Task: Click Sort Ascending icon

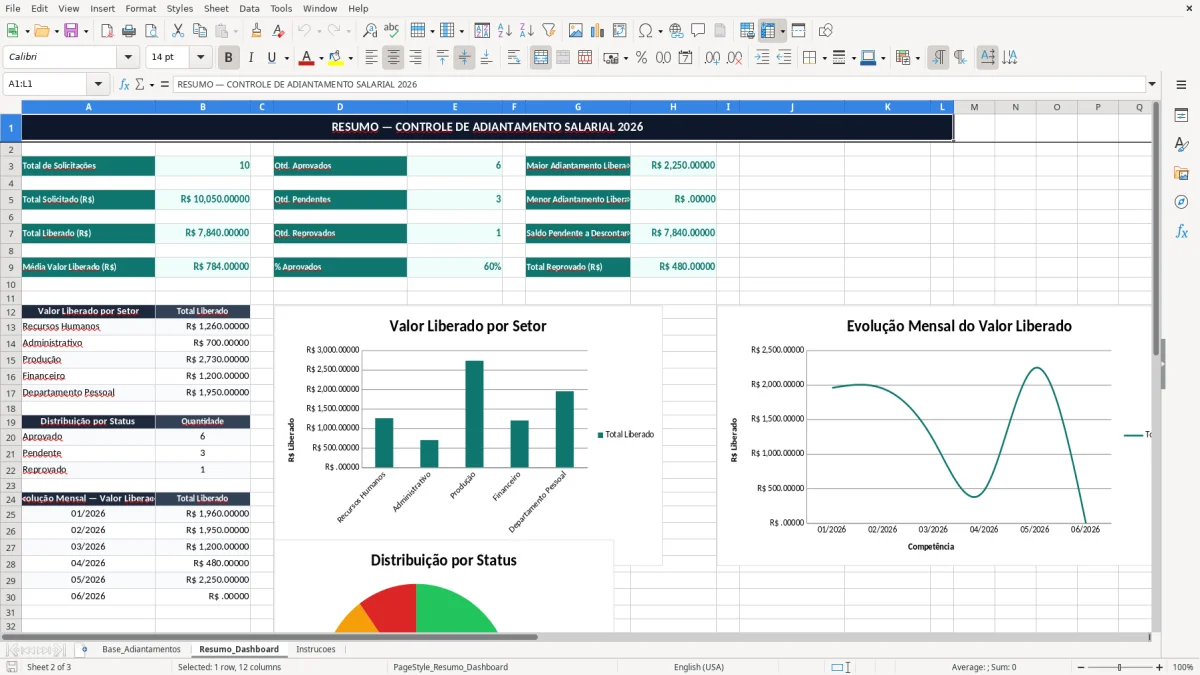Action: (x=505, y=31)
